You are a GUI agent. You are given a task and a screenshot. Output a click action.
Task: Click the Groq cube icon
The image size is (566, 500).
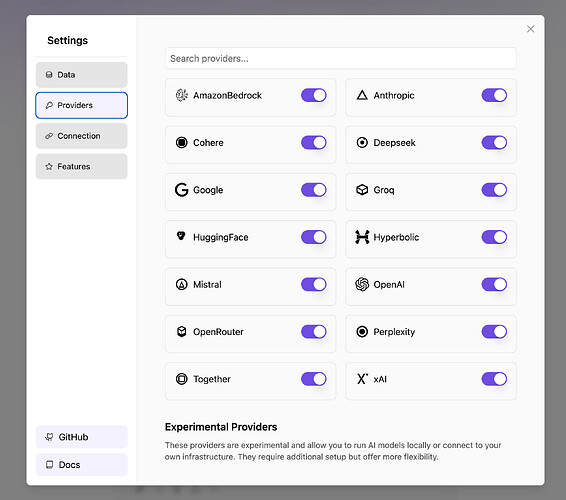click(362, 190)
